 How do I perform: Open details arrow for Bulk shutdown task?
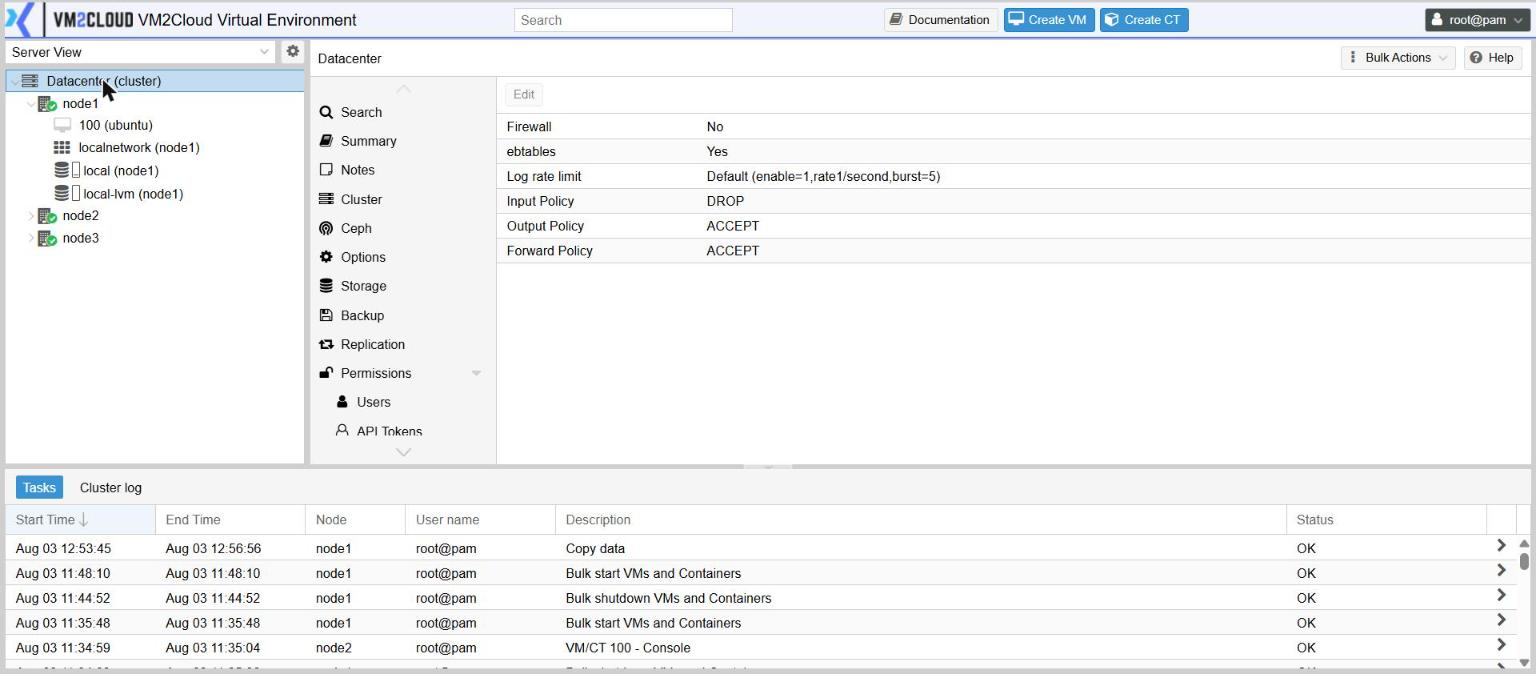(1501, 596)
